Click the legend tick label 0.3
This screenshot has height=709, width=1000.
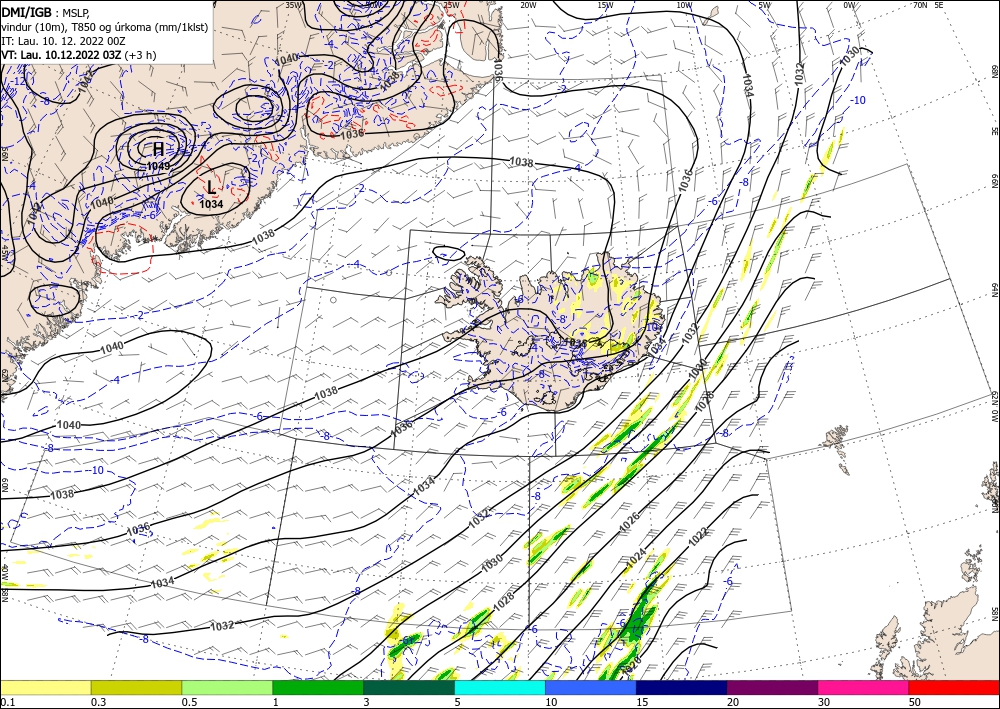[98, 702]
